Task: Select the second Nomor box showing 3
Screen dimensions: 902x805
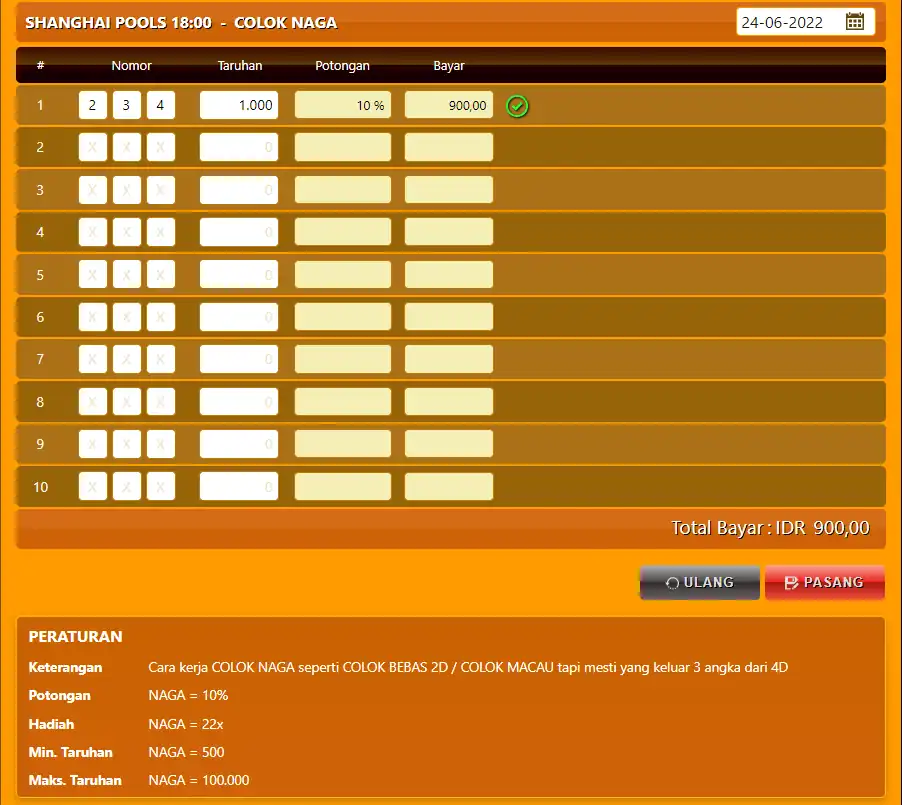Action: pyautogui.click(x=127, y=105)
